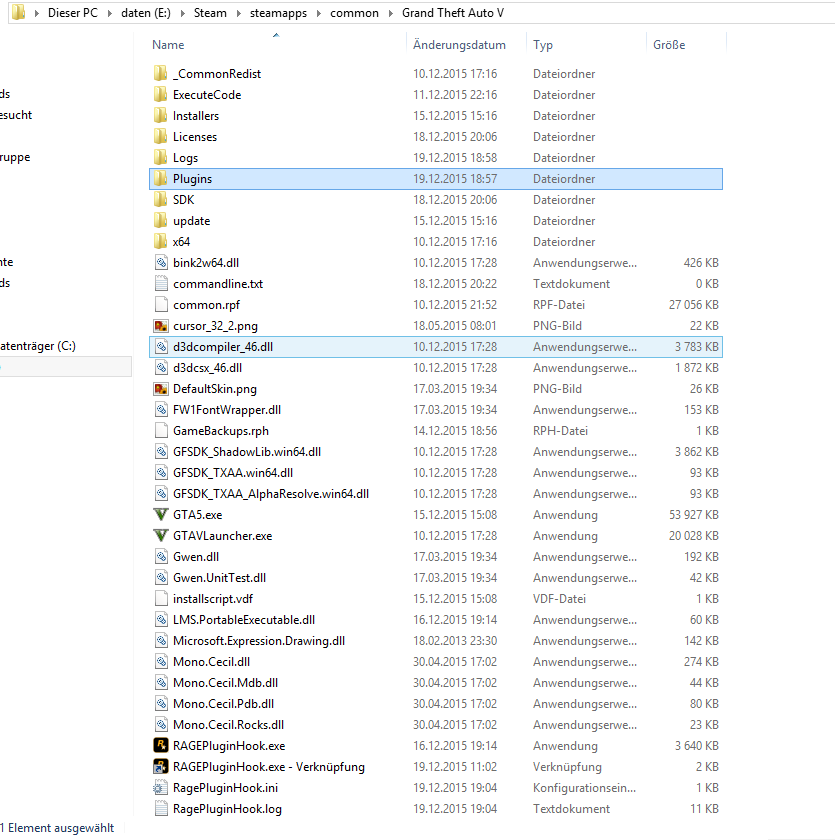Sort by the Änderungsdatum column header
Image resolution: width=835 pixels, height=840 pixels.
coord(459,45)
